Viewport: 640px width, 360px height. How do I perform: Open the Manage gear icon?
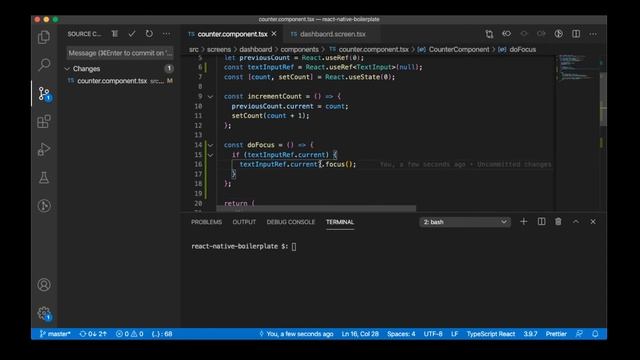[x=44, y=314]
